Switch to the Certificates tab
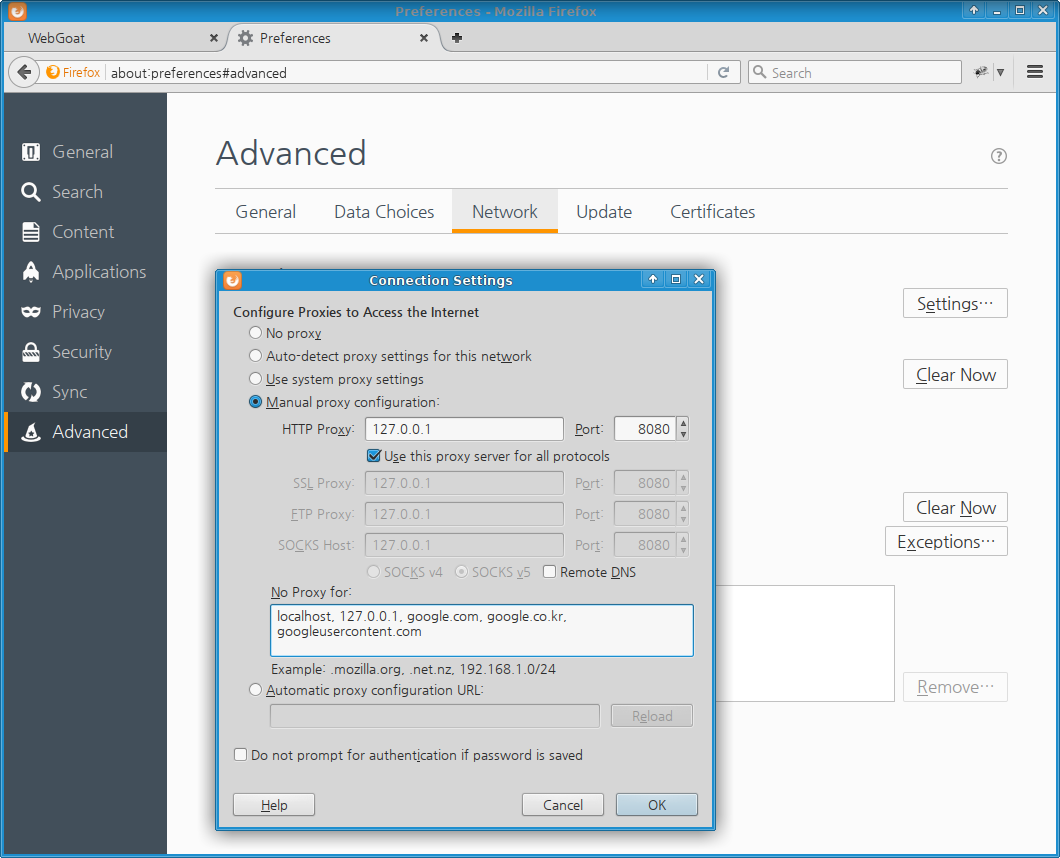Image resolution: width=1060 pixels, height=858 pixels. tap(713, 212)
